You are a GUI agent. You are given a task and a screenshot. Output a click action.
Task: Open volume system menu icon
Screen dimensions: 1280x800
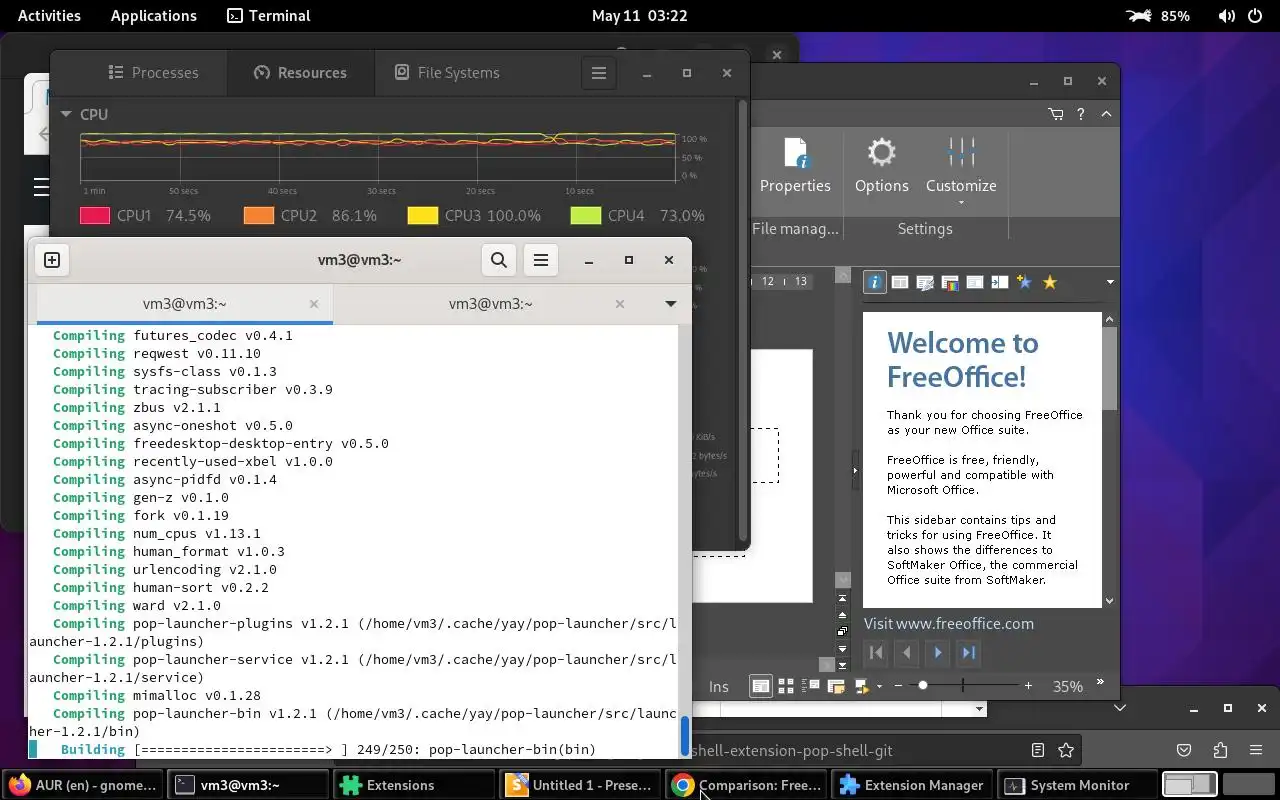click(x=1227, y=15)
